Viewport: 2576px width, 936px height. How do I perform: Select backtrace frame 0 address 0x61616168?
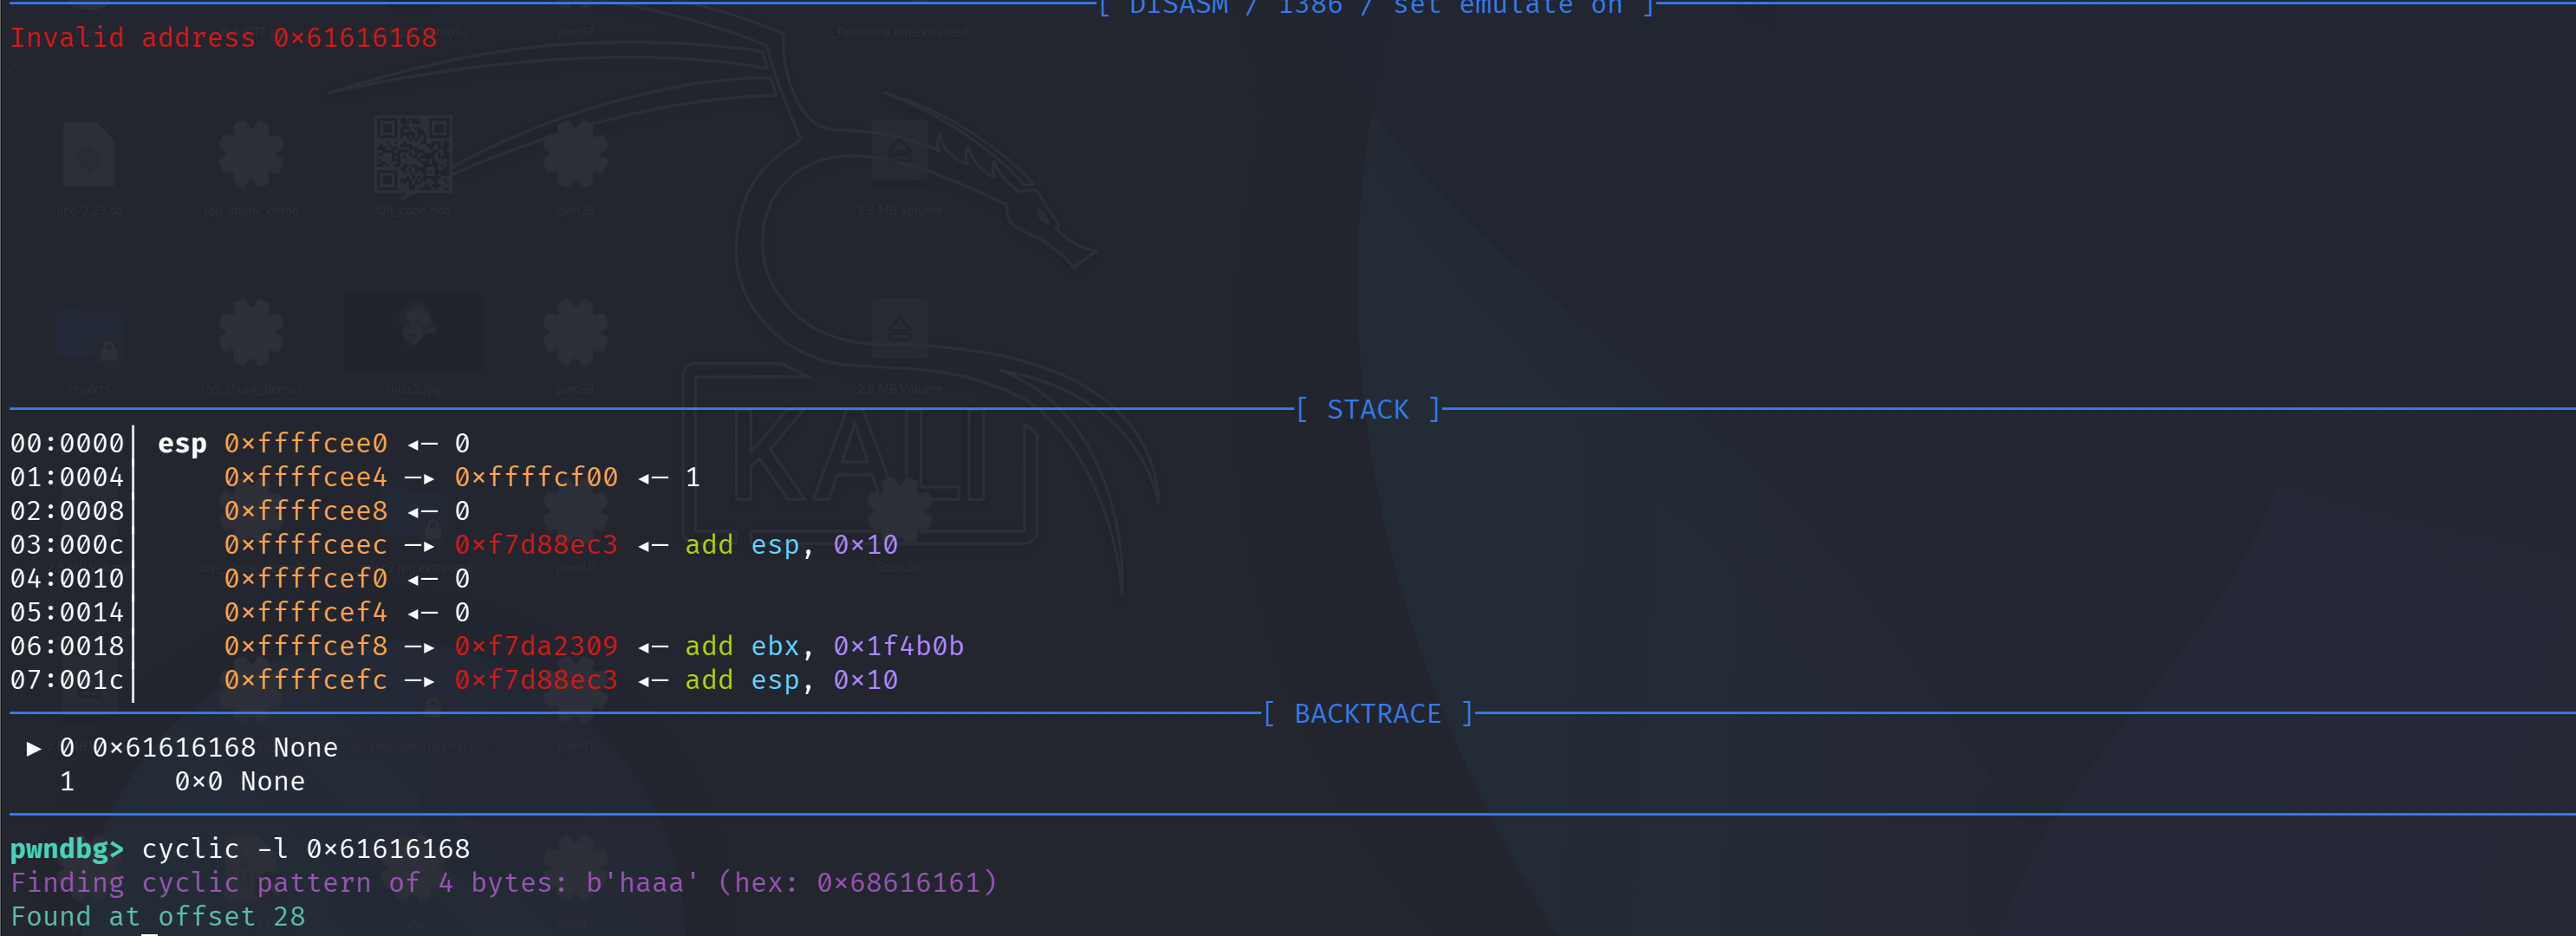point(174,748)
